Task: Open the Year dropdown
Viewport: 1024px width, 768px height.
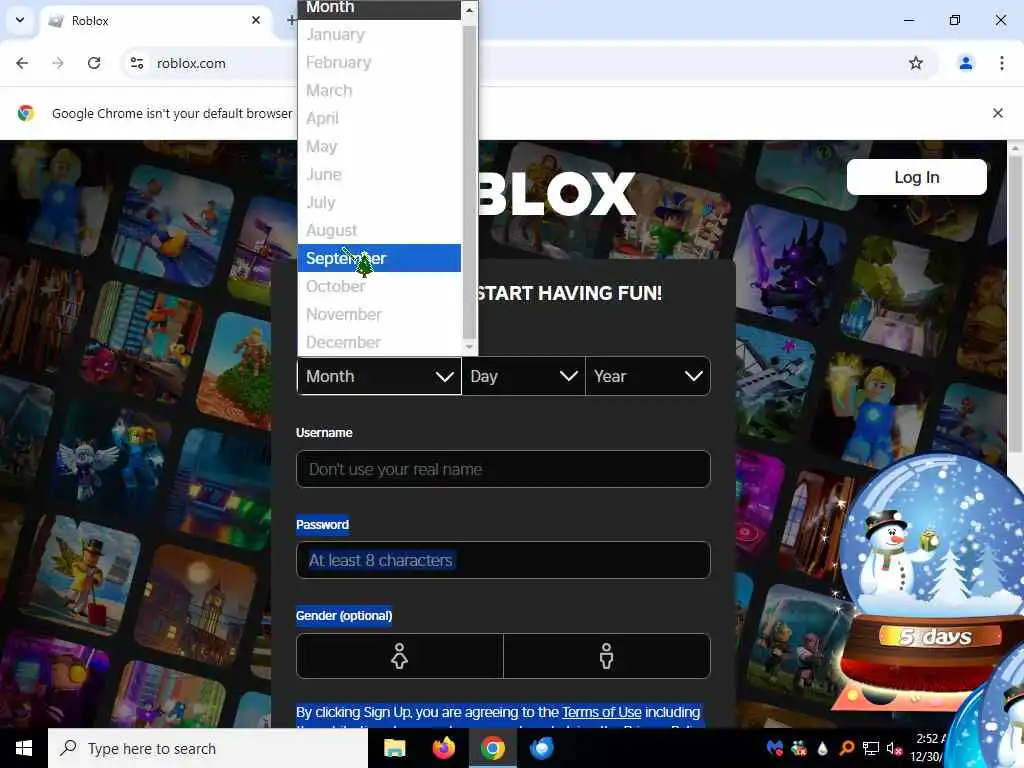Action: coord(648,376)
